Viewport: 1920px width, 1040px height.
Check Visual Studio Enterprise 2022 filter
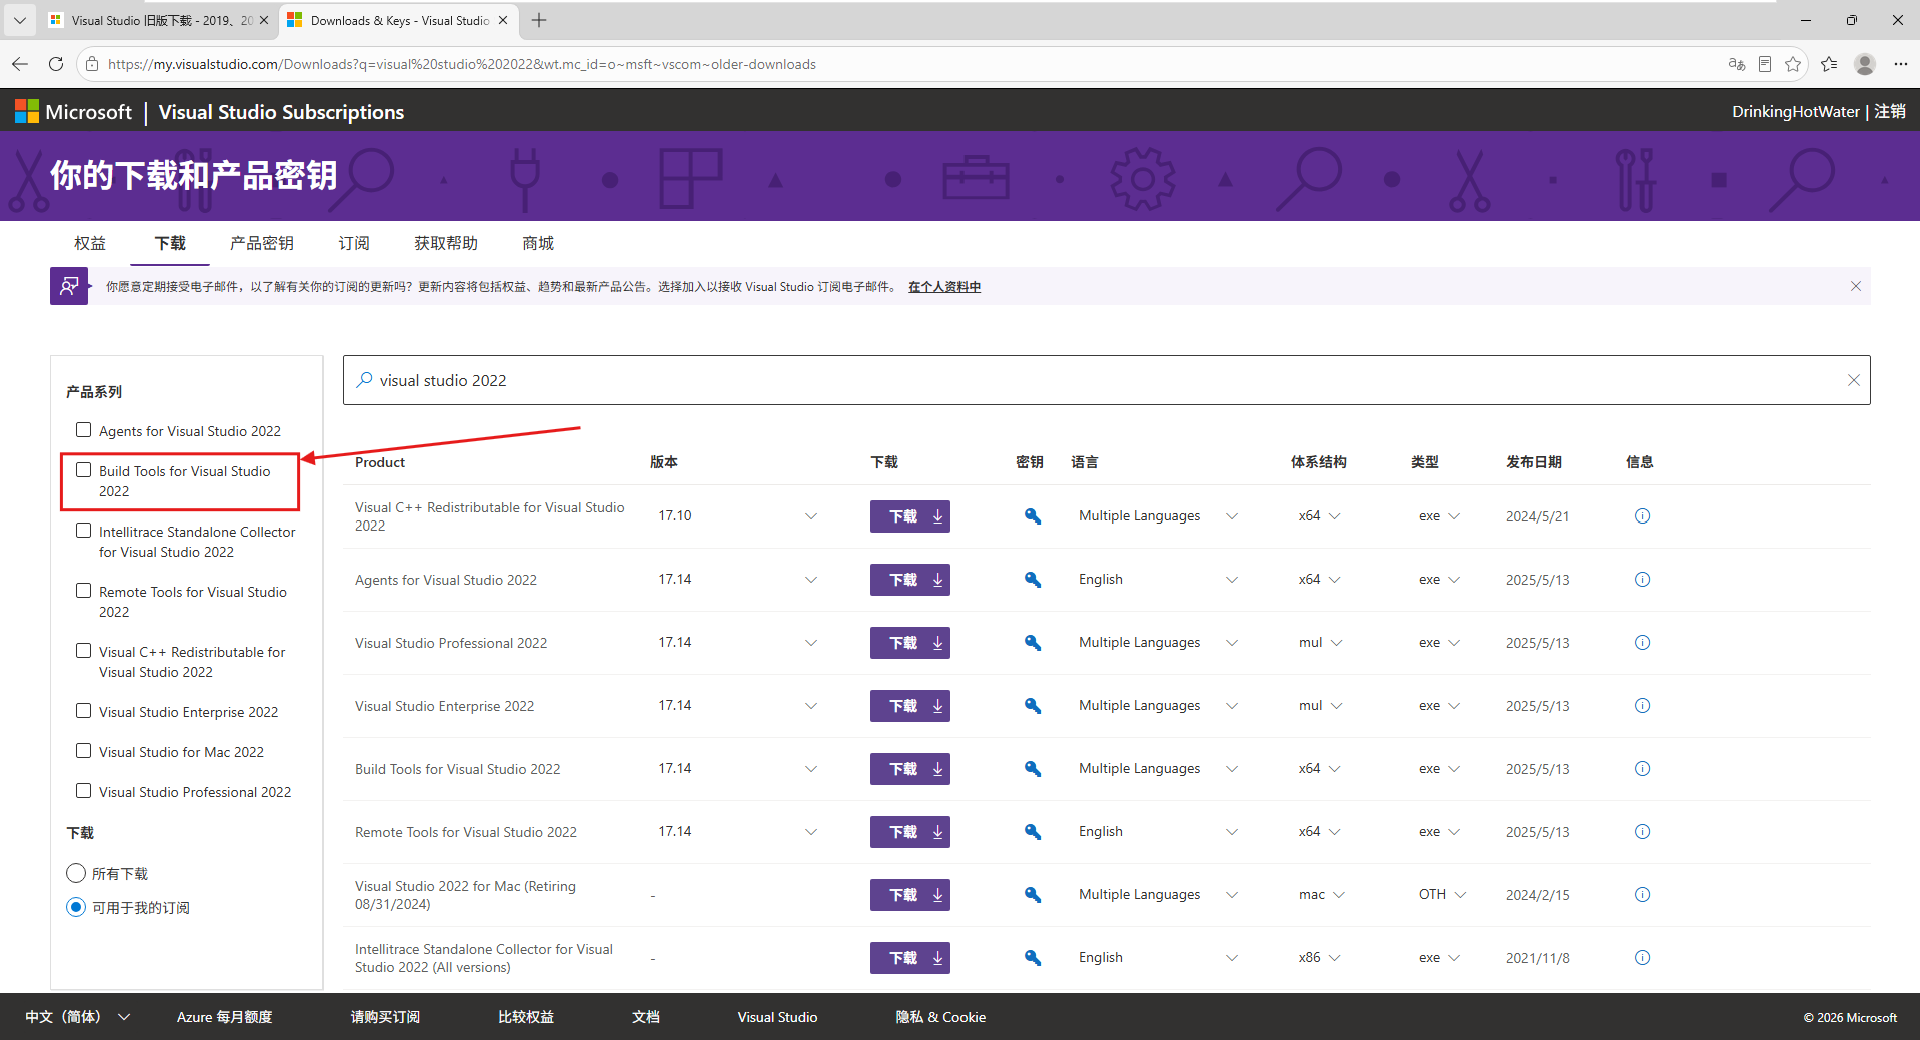click(x=84, y=711)
